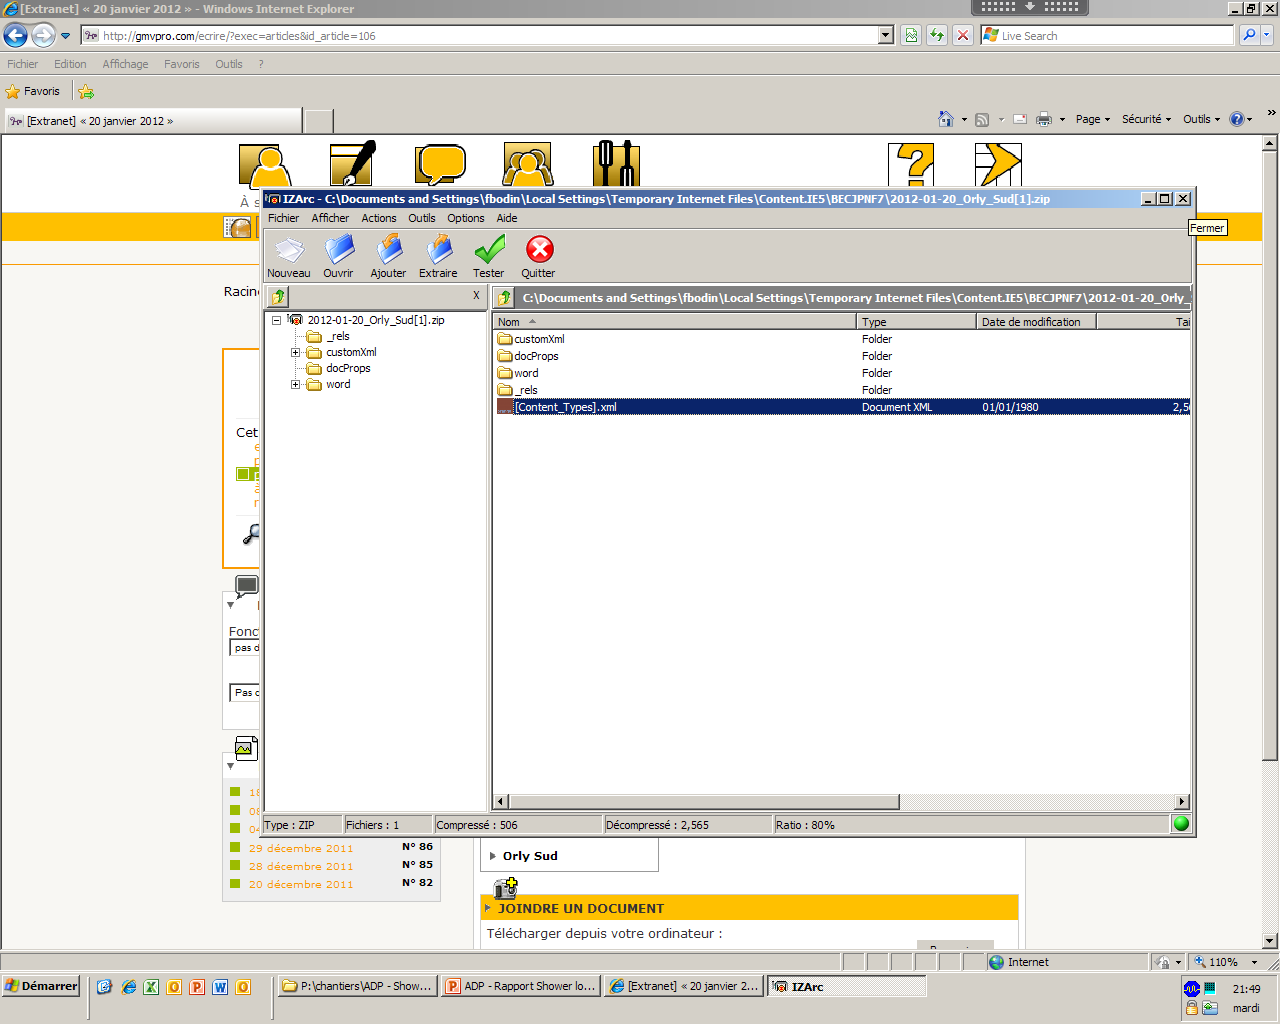Click the Démarrer start button

click(41, 986)
